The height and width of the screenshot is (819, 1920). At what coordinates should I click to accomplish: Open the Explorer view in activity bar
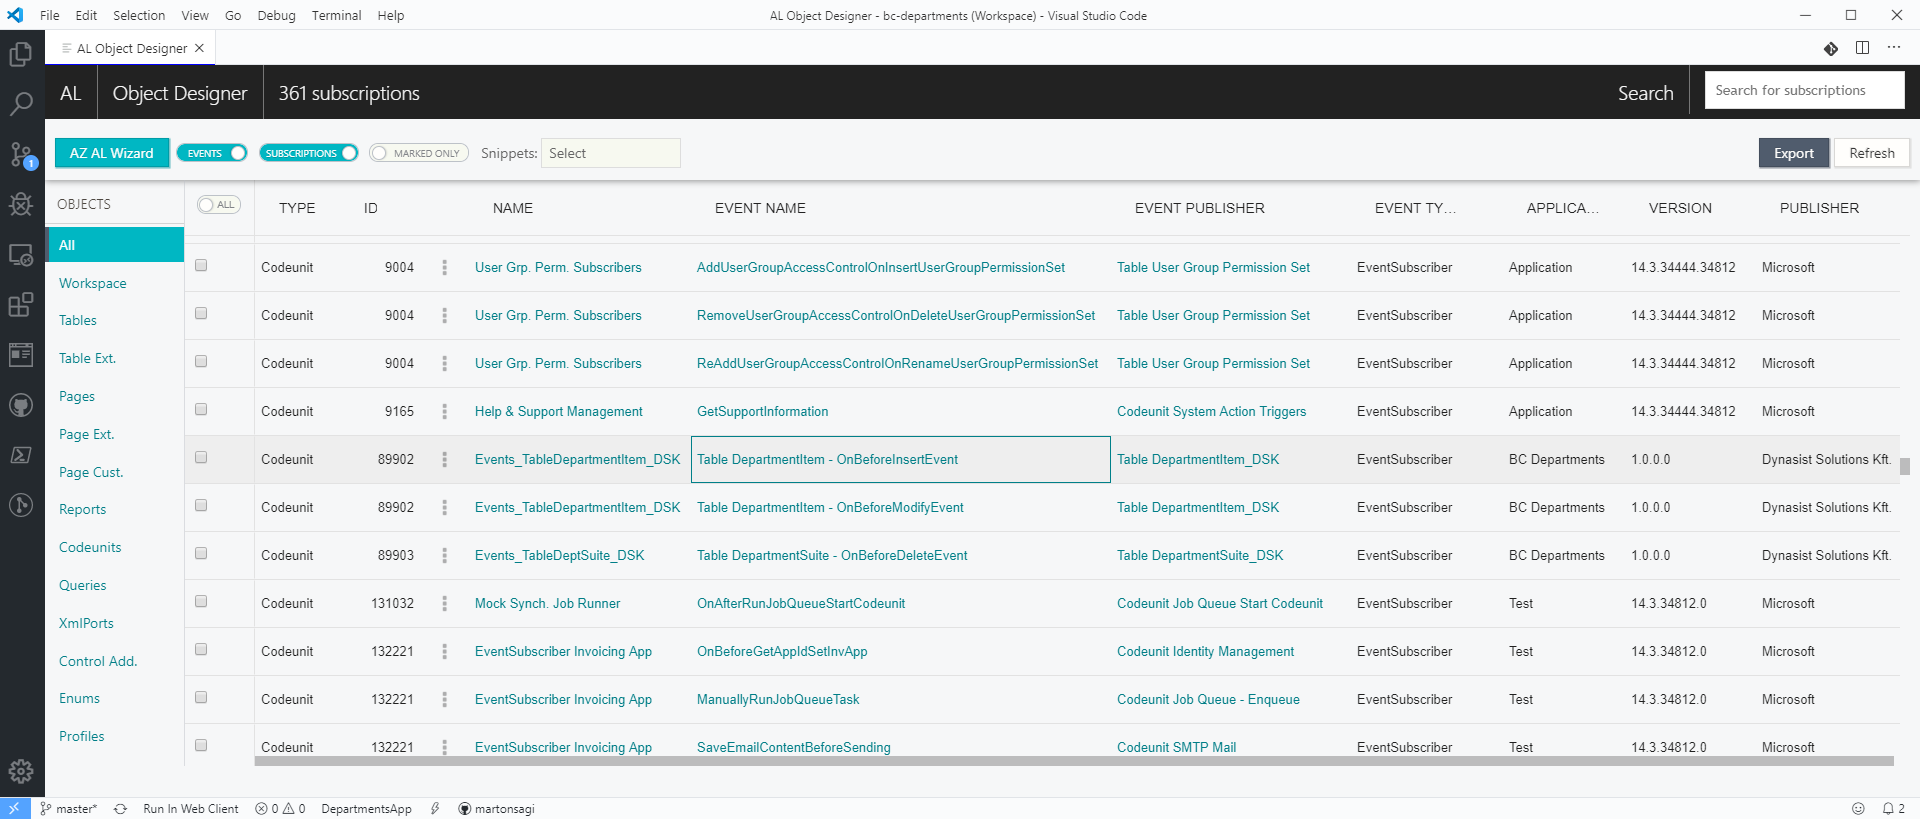click(21, 54)
